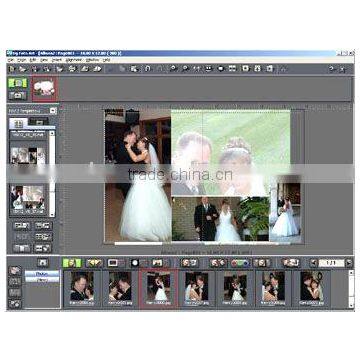360x360 pixels.
Task: Open the File menu
Action: 11,60
